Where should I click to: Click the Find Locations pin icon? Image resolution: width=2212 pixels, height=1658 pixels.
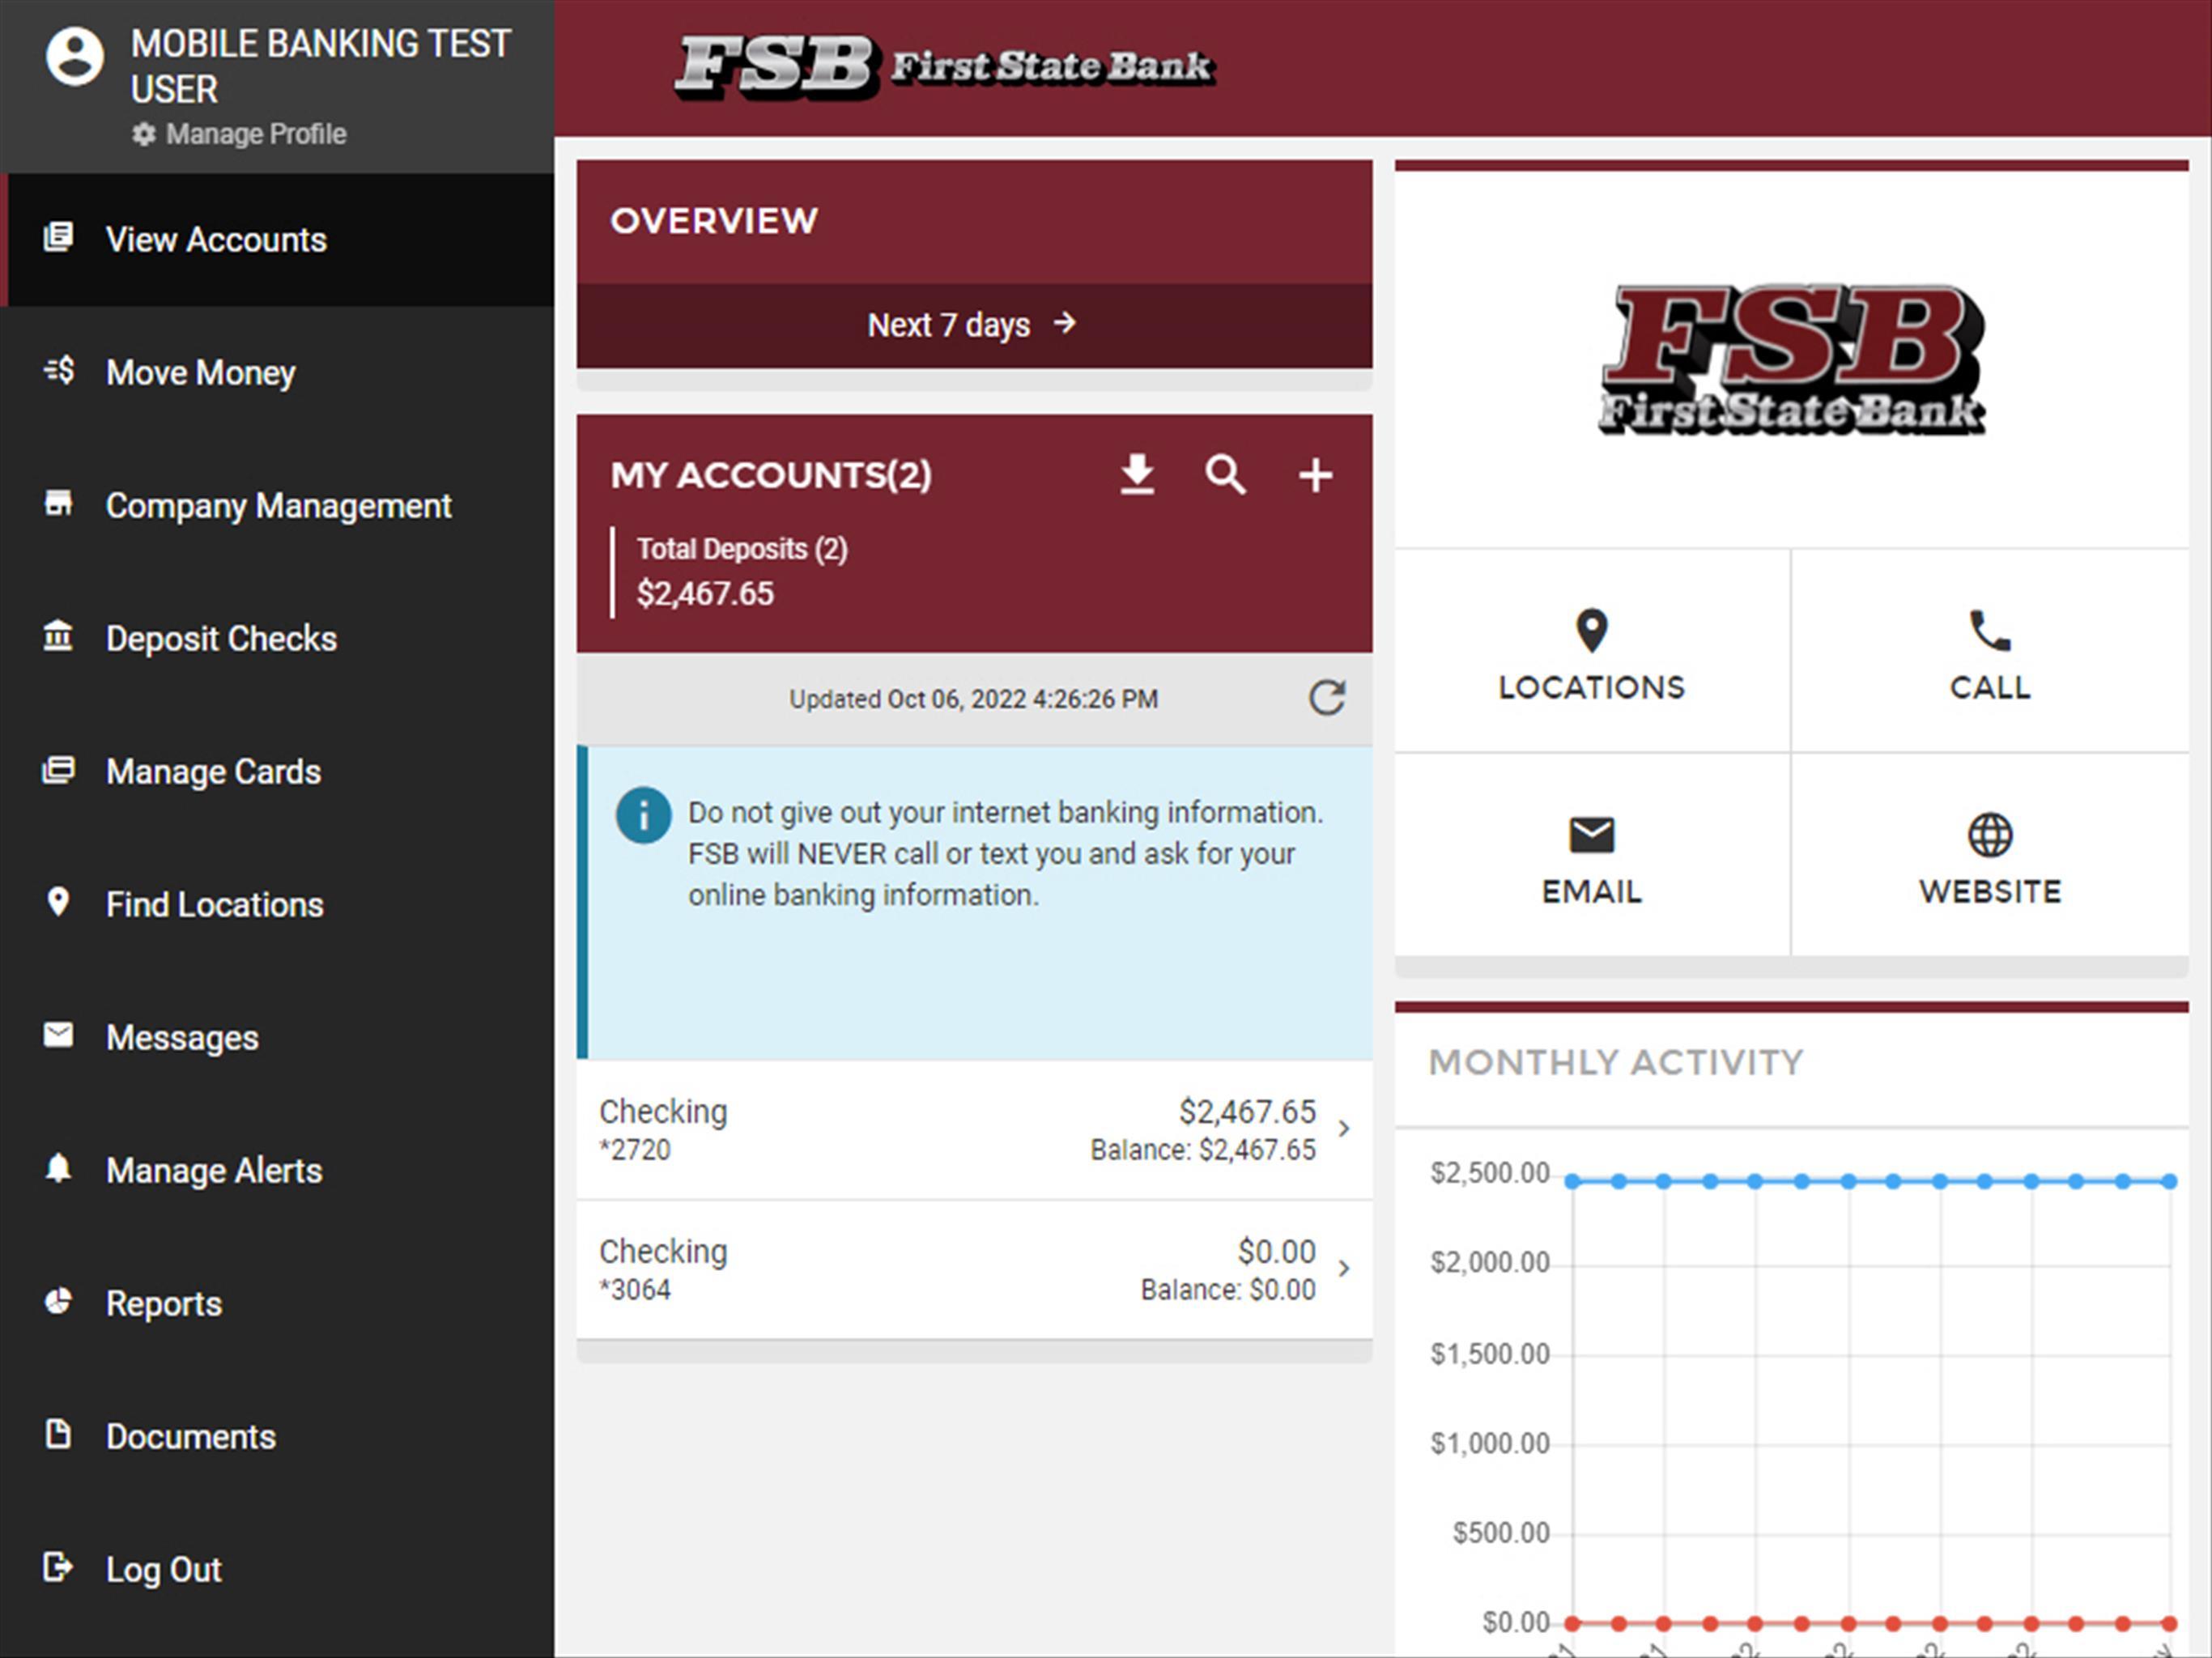[x=58, y=902]
